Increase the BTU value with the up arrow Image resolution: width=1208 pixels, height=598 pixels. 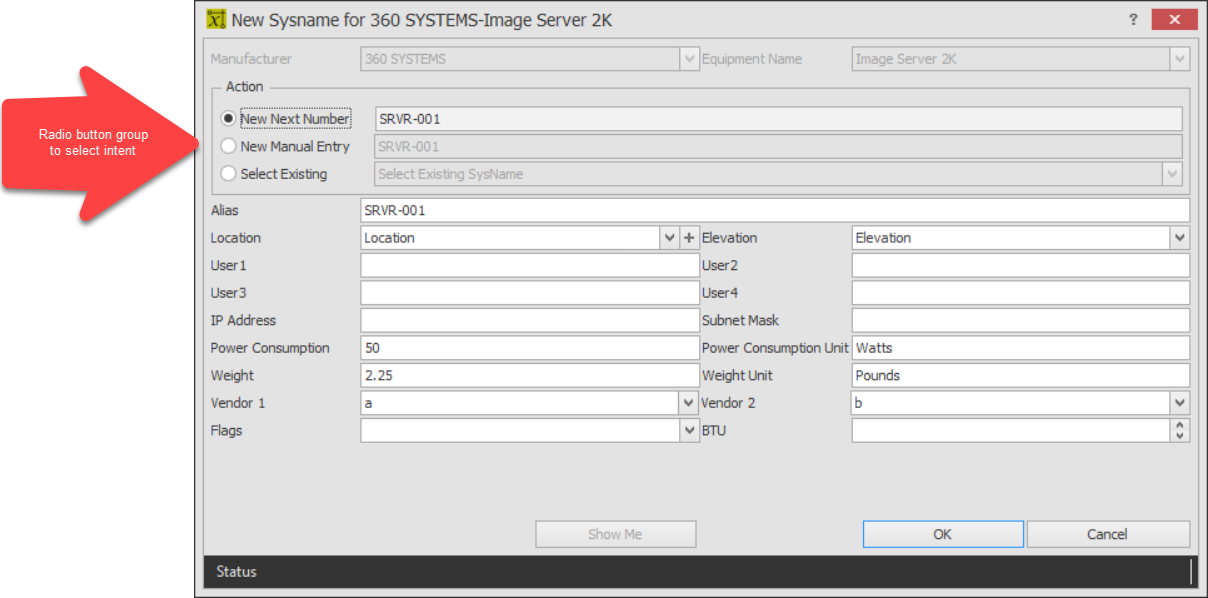pyautogui.click(x=1180, y=425)
